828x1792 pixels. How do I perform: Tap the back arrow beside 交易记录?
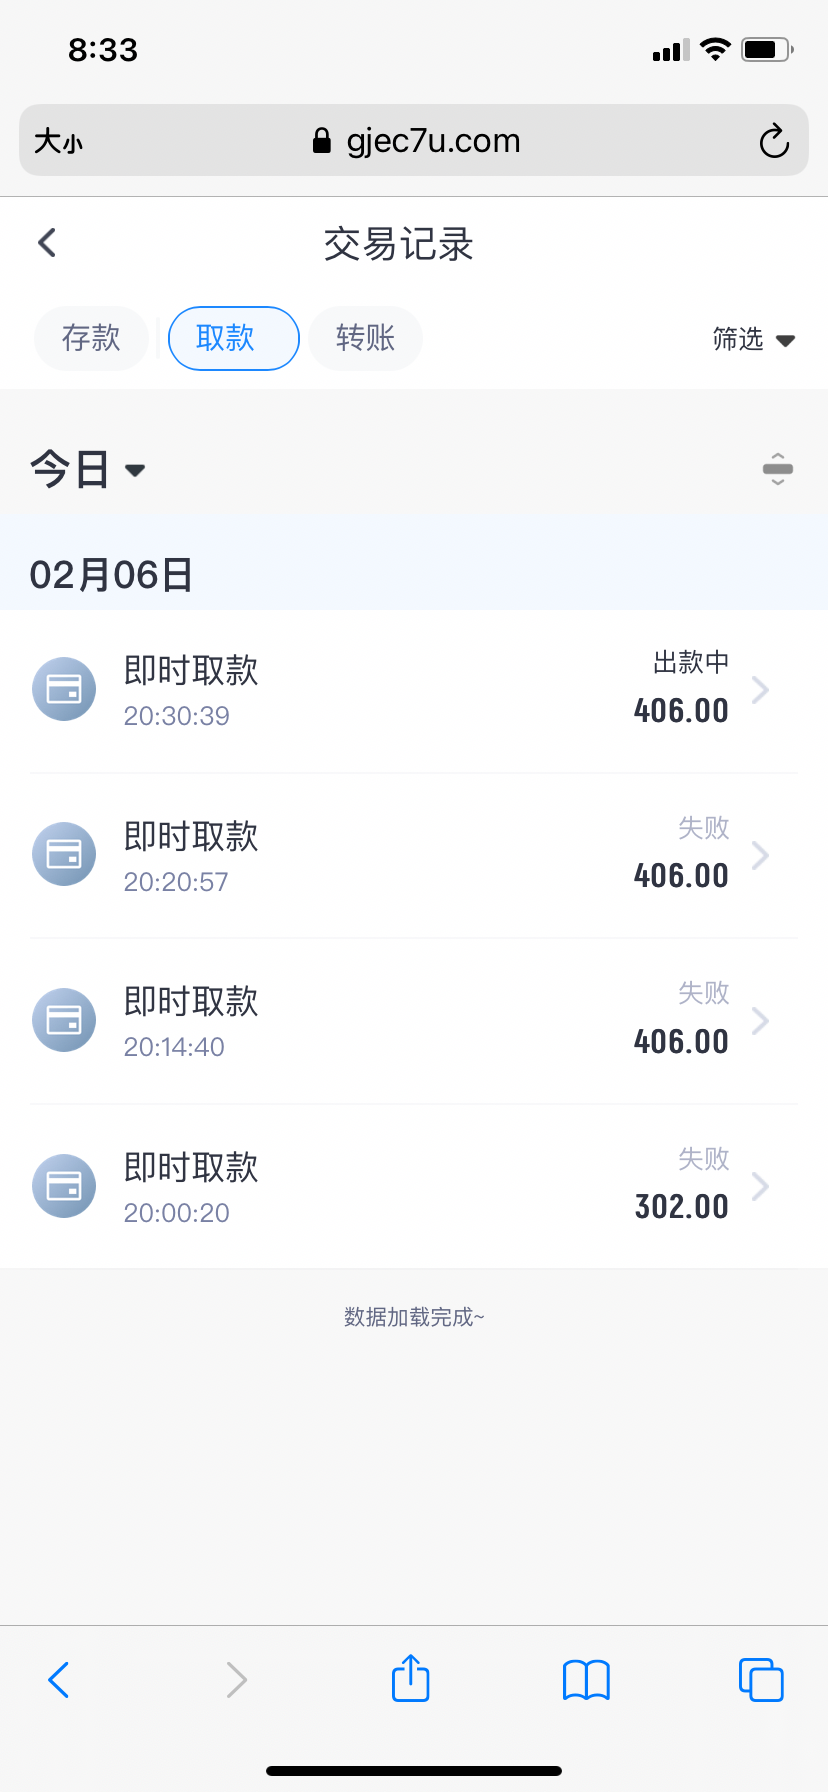(47, 243)
